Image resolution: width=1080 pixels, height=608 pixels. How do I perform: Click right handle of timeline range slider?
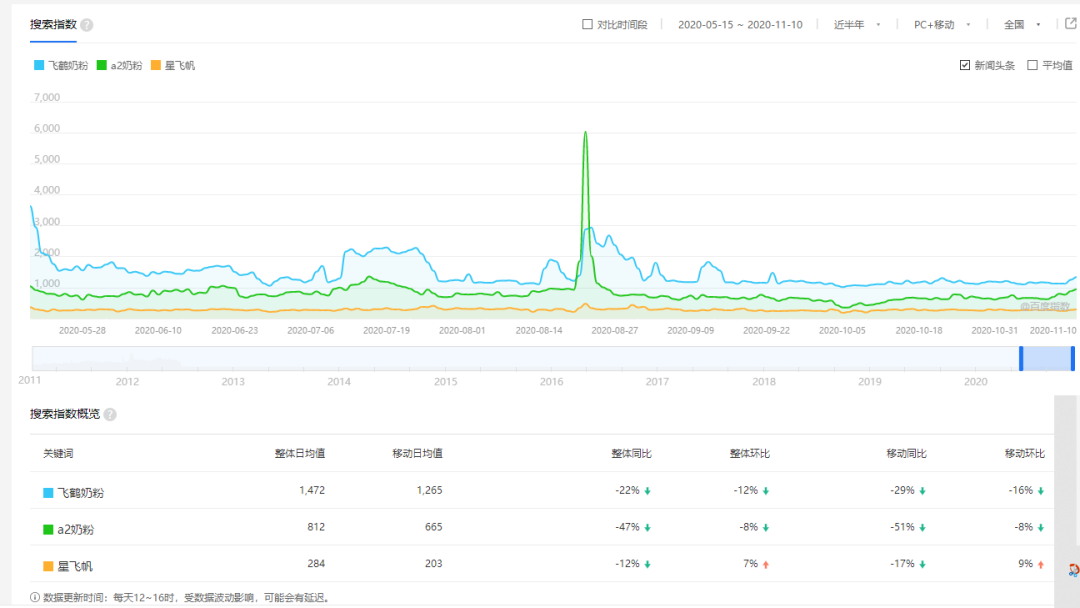coord(1072,359)
